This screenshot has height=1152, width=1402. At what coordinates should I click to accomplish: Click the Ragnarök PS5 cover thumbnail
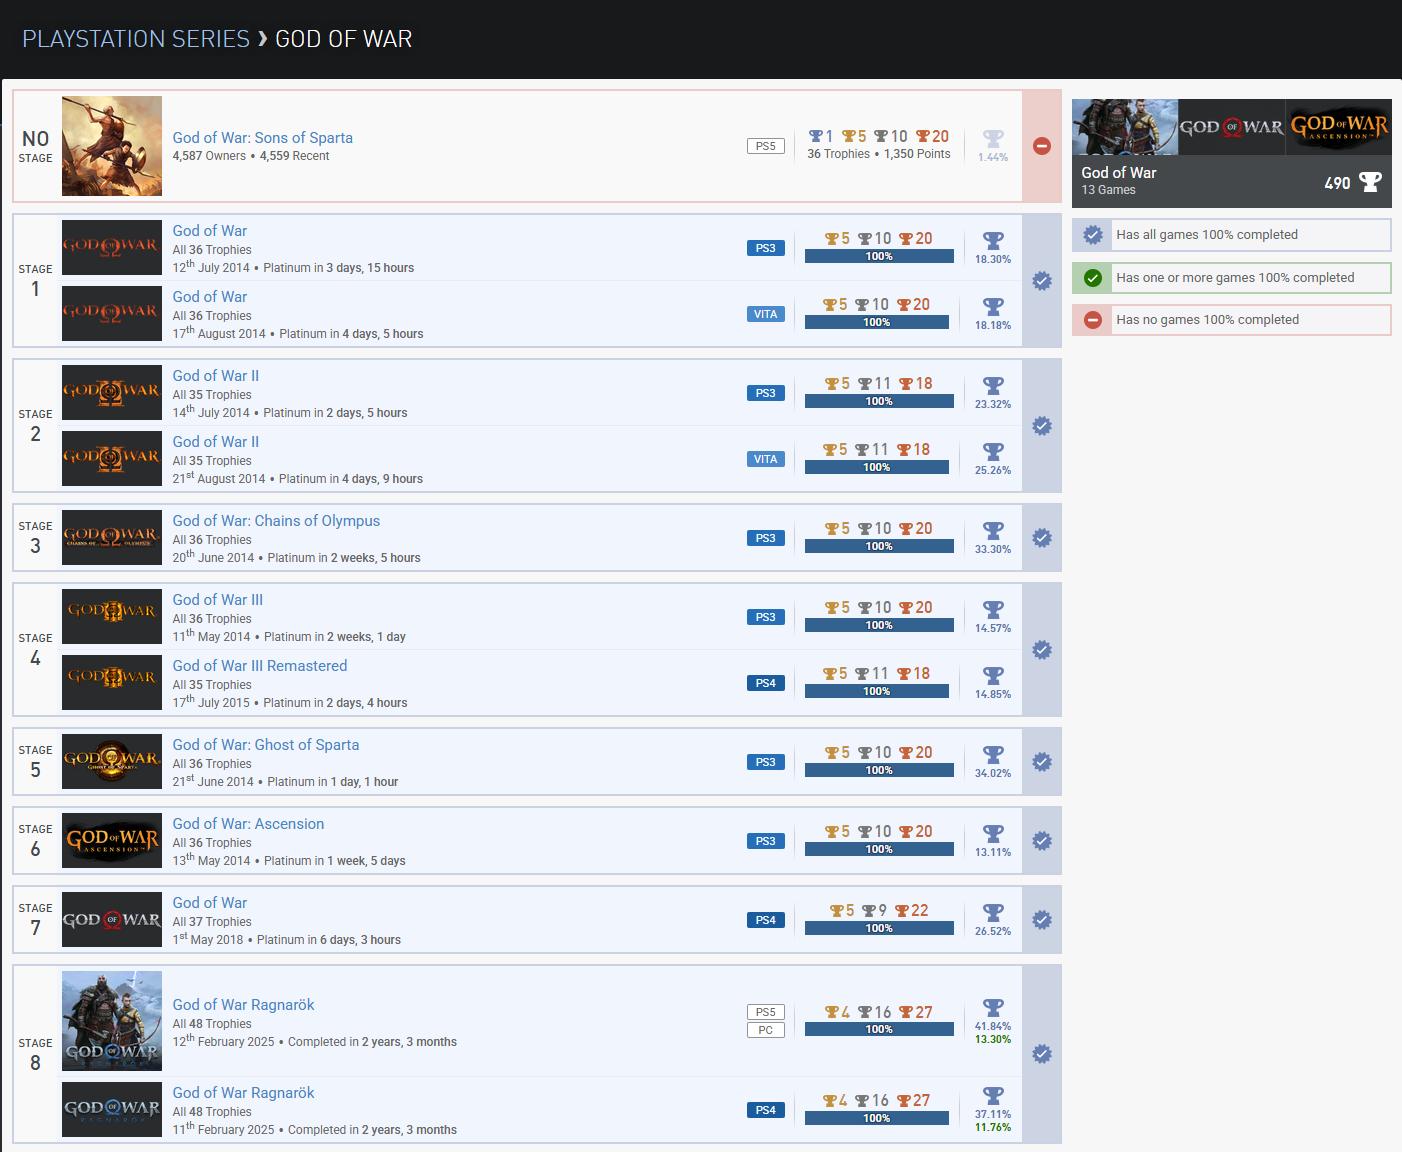point(112,1021)
